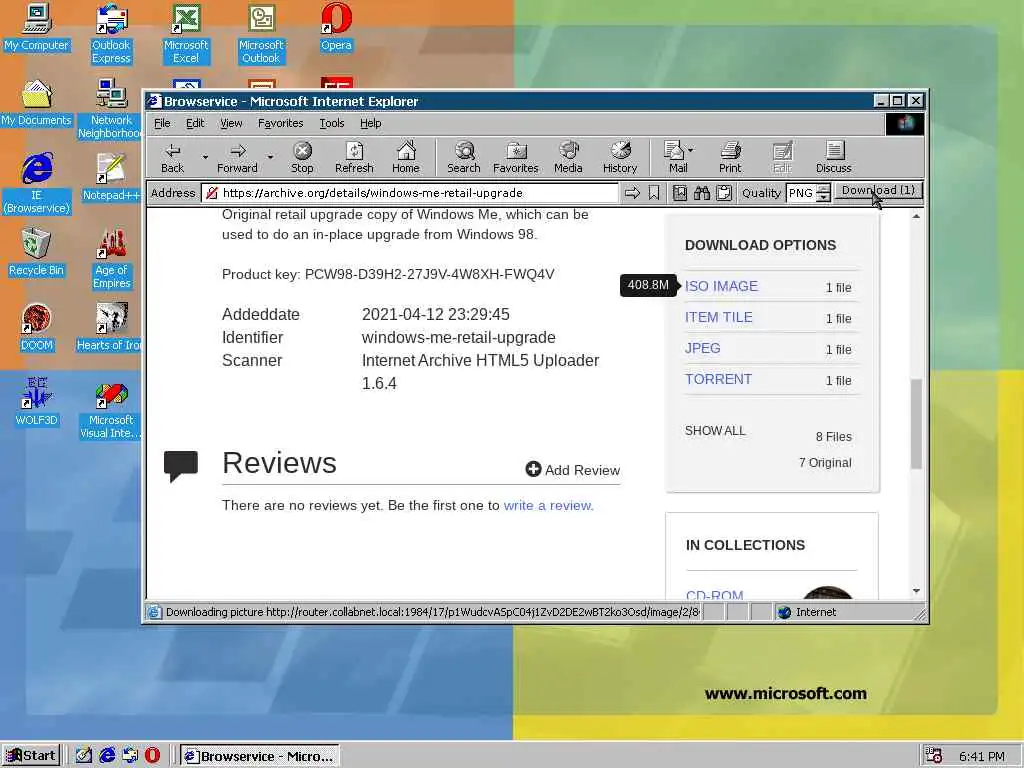Select the Opera desktop icon
The height and width of the screenshot is (768, 1024).
tap(336, 29)
